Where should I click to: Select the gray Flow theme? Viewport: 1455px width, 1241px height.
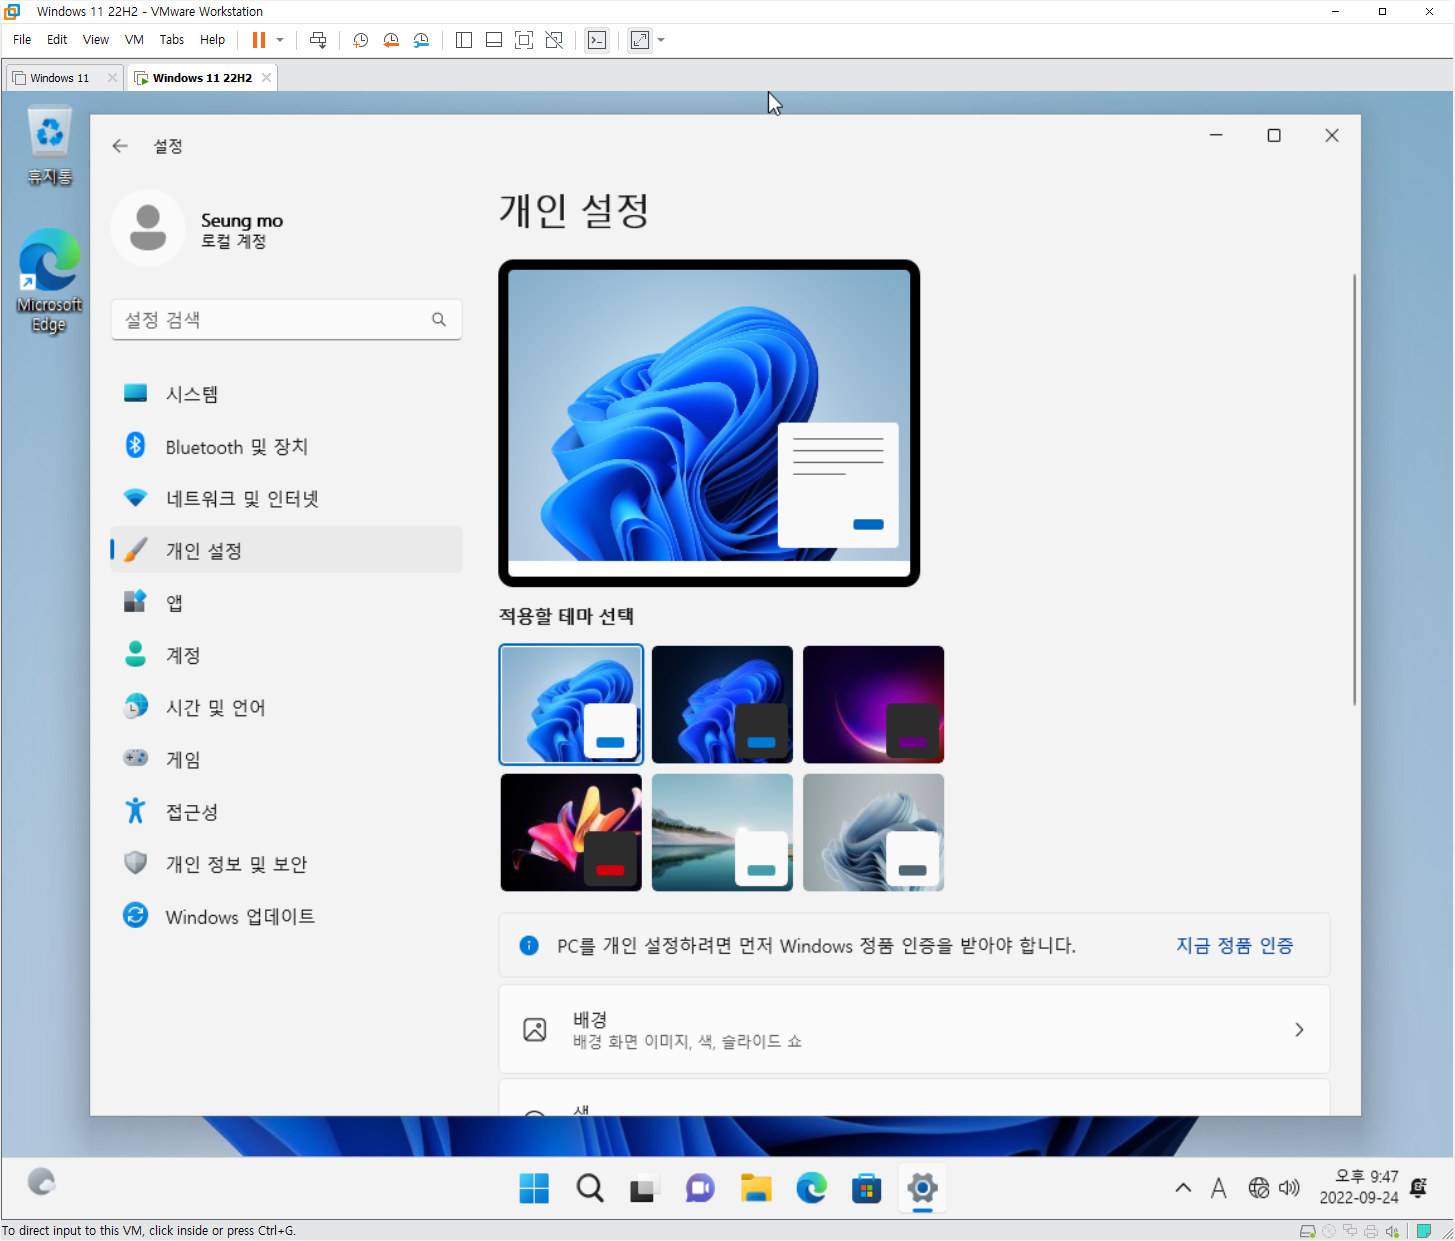point(873,832)
